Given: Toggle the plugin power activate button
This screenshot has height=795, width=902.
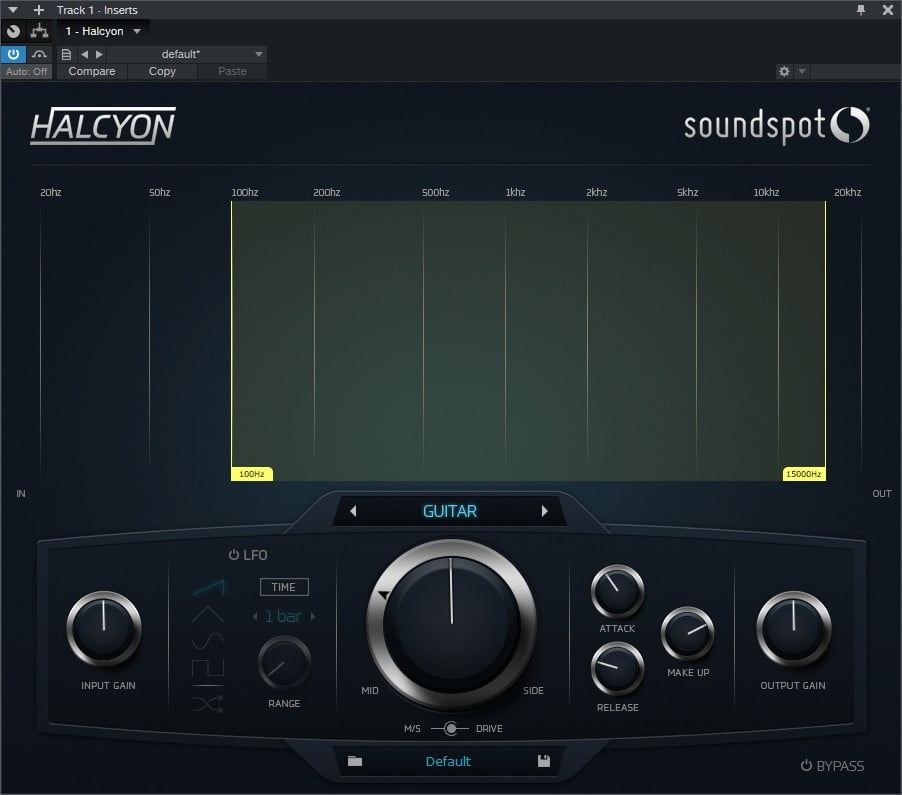Looking at the screenshot, I should point(13,54).
